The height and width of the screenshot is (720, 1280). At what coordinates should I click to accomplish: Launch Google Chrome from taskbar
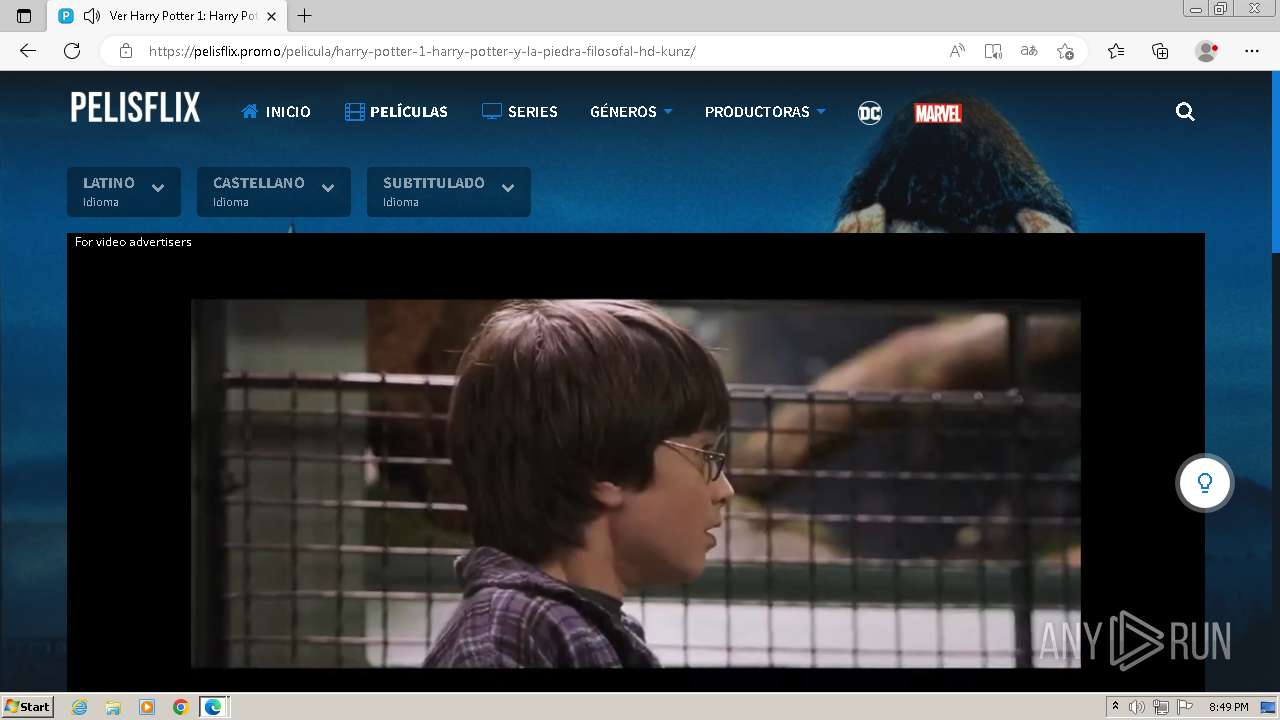180,707
